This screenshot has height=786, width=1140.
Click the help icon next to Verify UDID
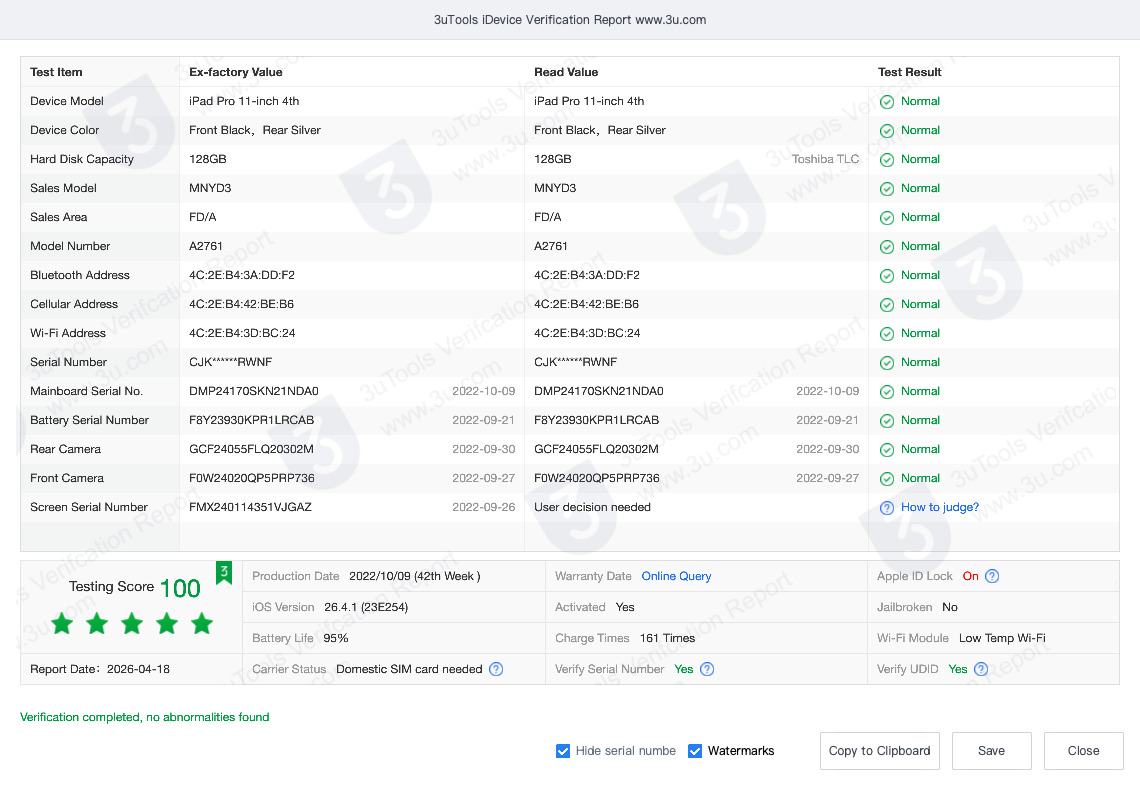[981, 669]
